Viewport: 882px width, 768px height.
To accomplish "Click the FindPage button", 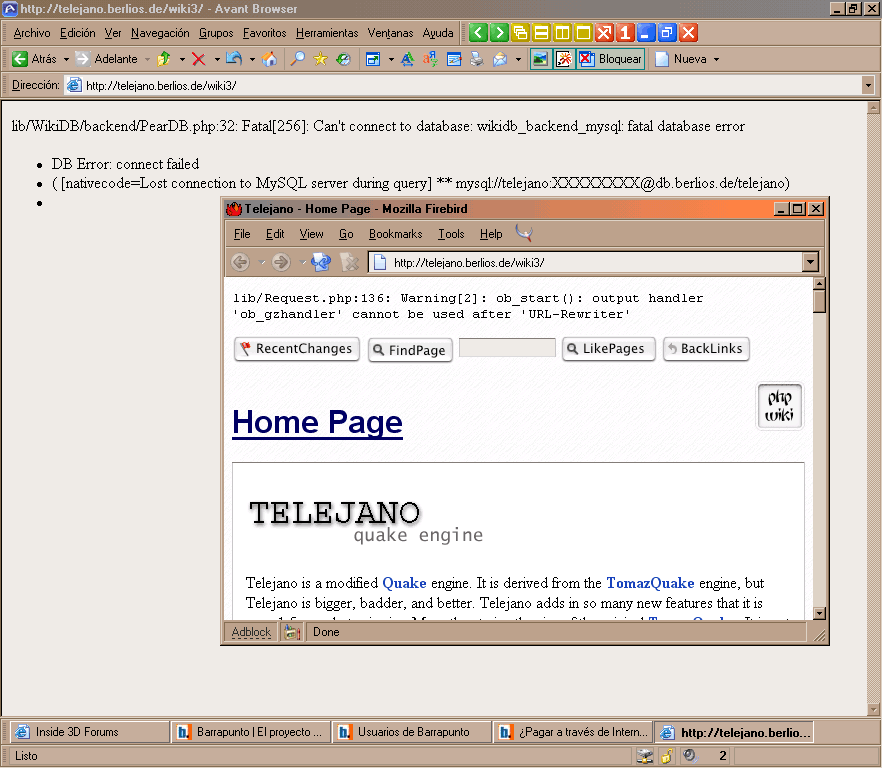I will point(411,350).
